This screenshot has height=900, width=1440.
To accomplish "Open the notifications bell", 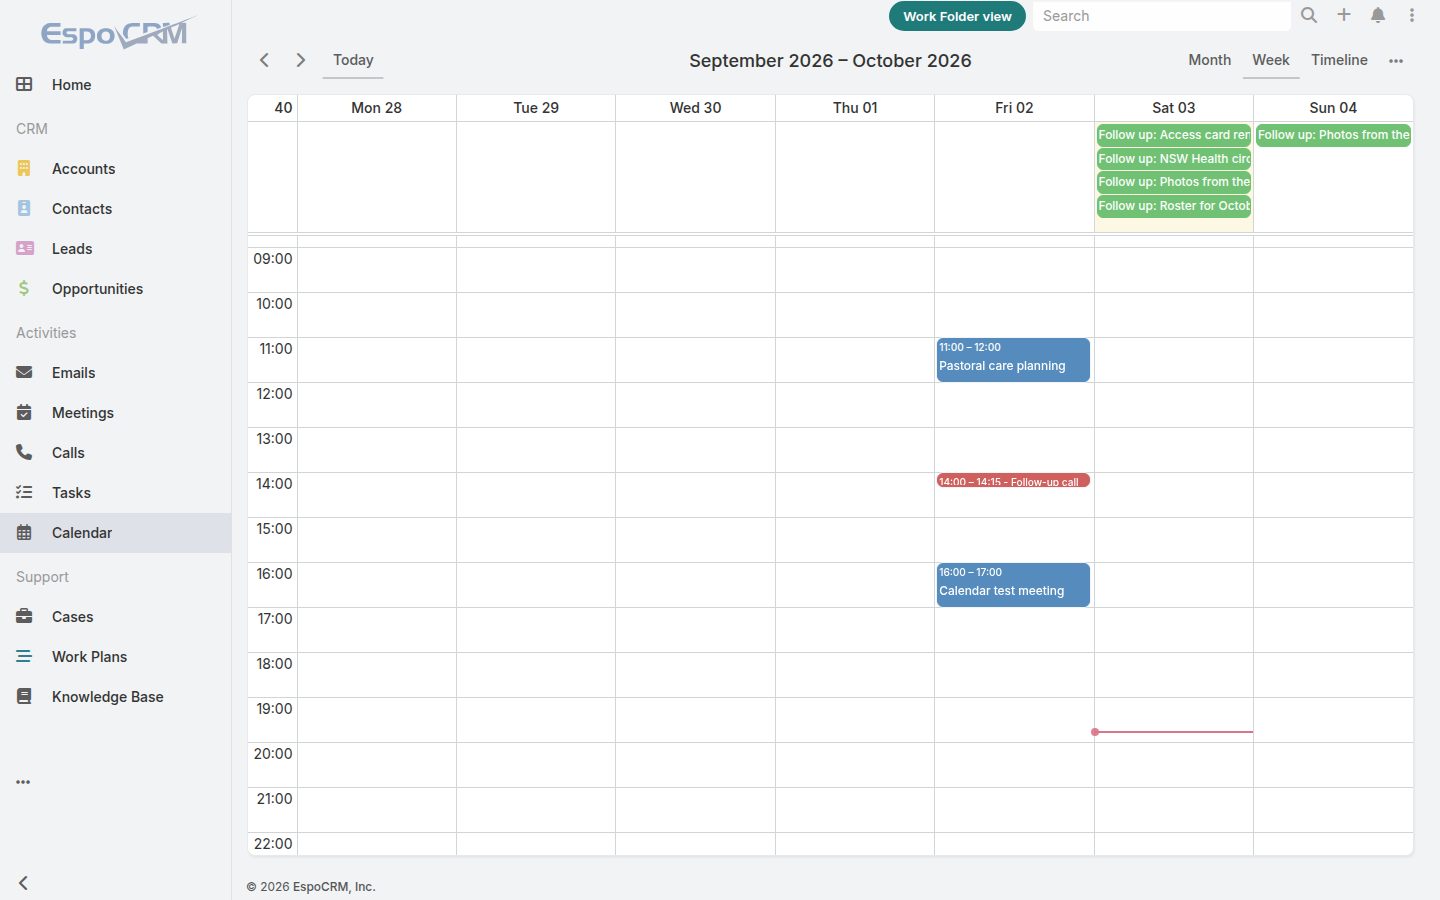I will tap(1378, 15).
